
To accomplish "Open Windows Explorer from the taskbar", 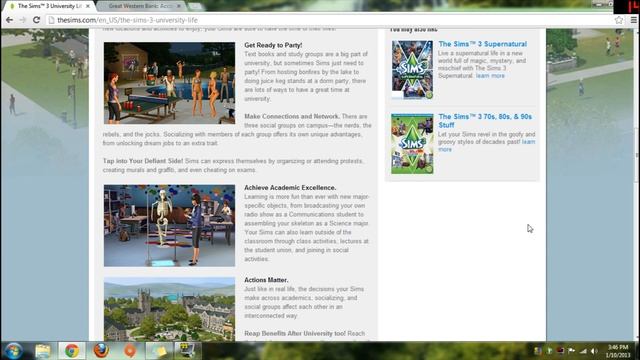I will tap(43, 351).
